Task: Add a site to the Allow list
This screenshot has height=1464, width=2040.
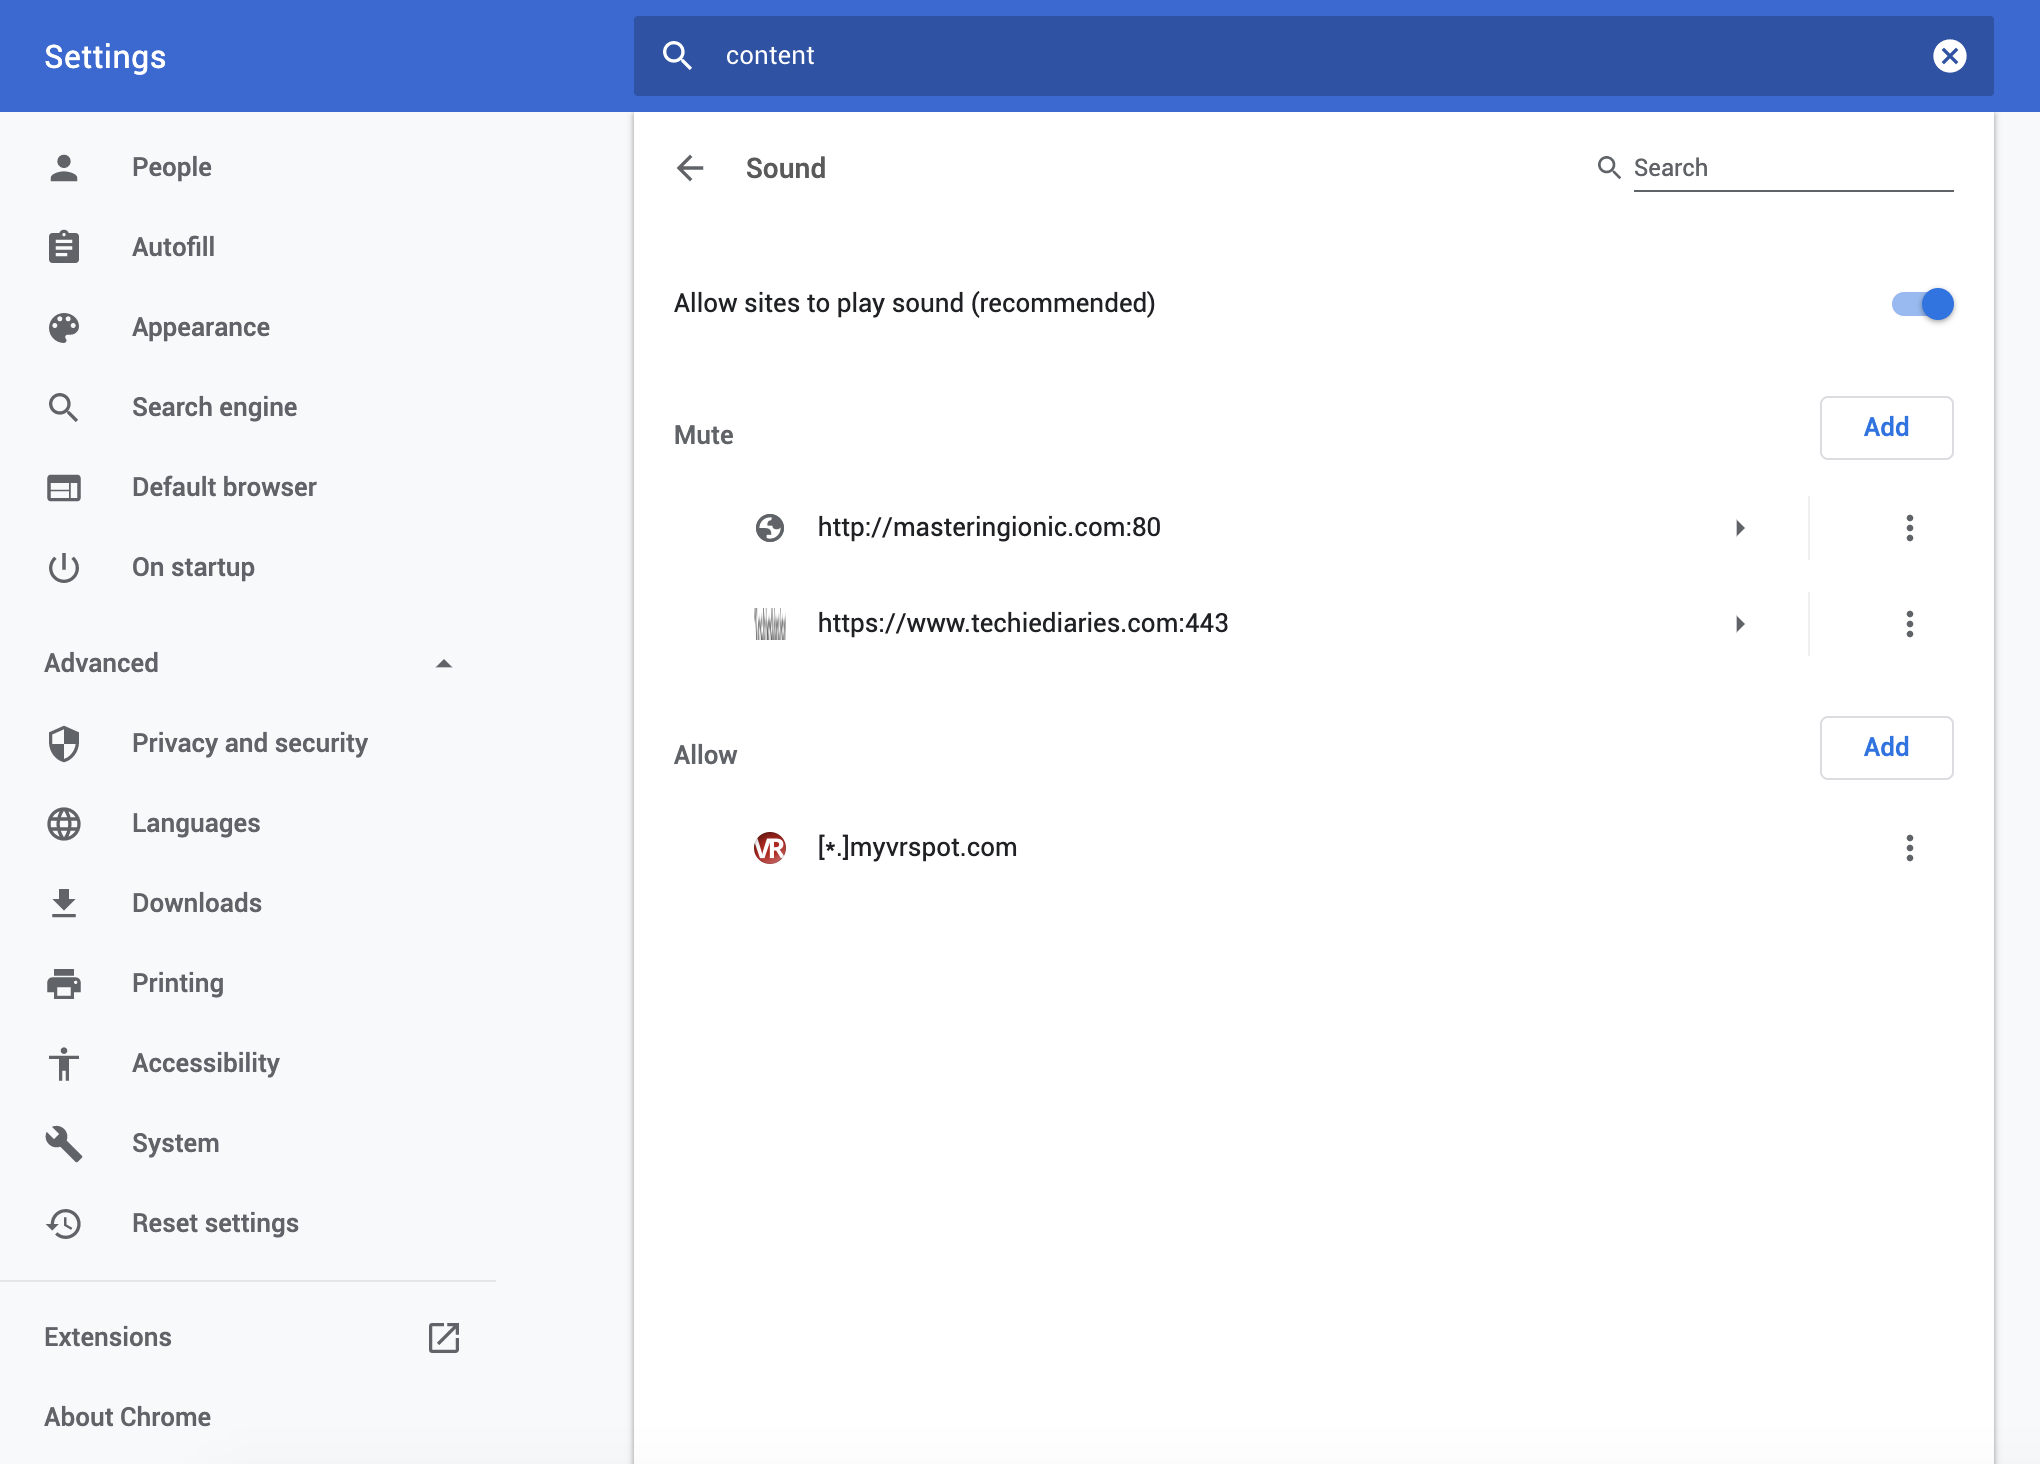Action: tap(1886, 748)
